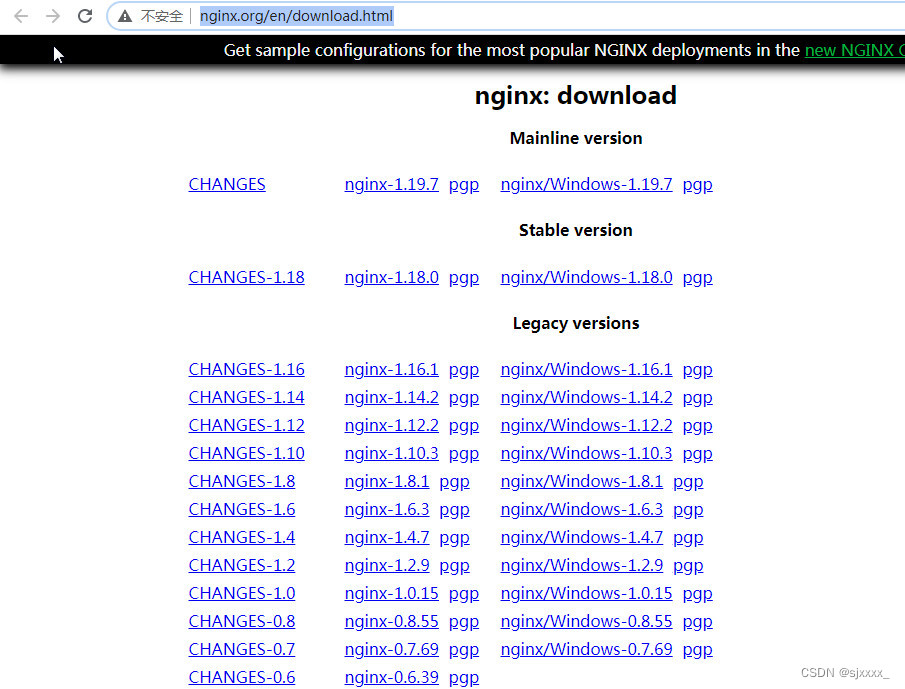Download nginx/Windows-1.16.1

(586, 369)
